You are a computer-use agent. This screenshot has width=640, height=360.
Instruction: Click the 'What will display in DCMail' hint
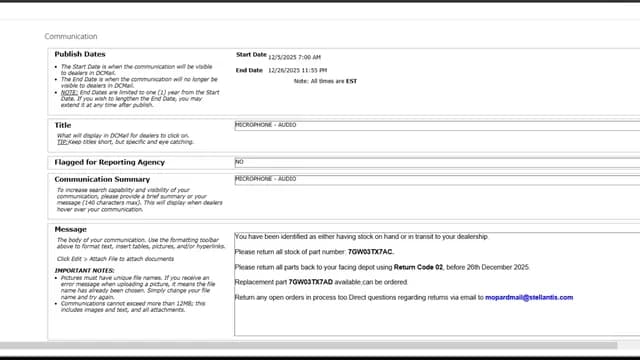click(122, 136)
